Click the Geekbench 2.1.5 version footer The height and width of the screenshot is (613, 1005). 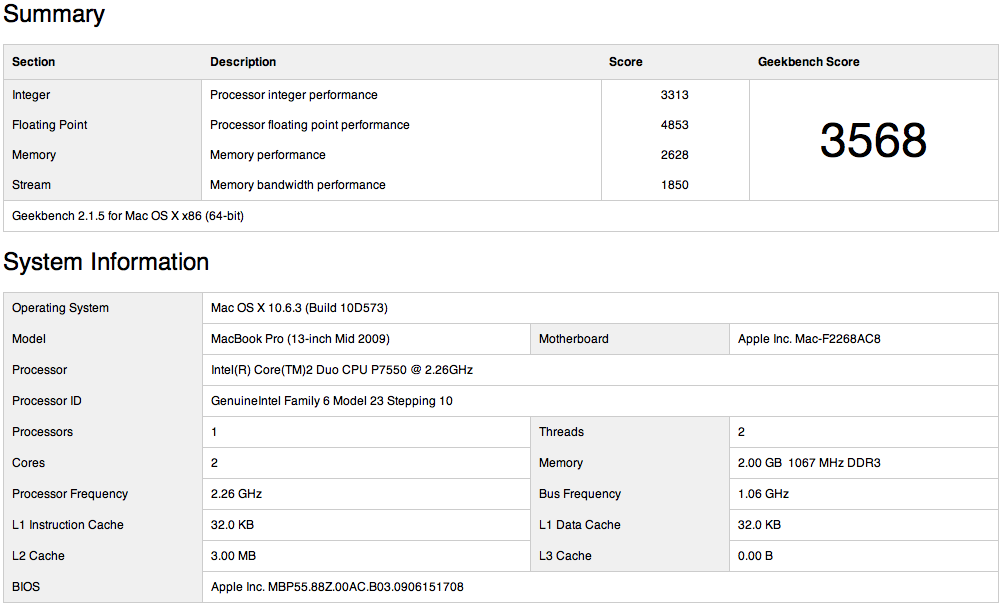[128, 216]
